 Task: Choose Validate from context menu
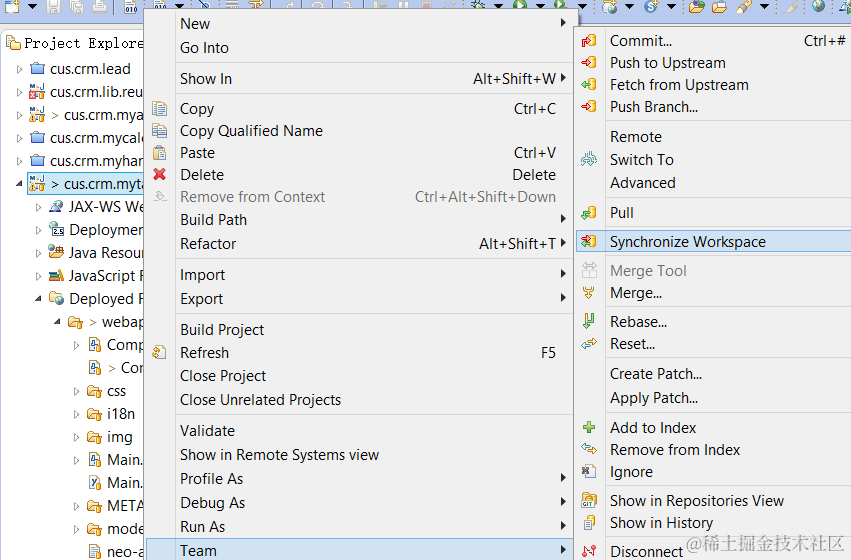[374, 430]
